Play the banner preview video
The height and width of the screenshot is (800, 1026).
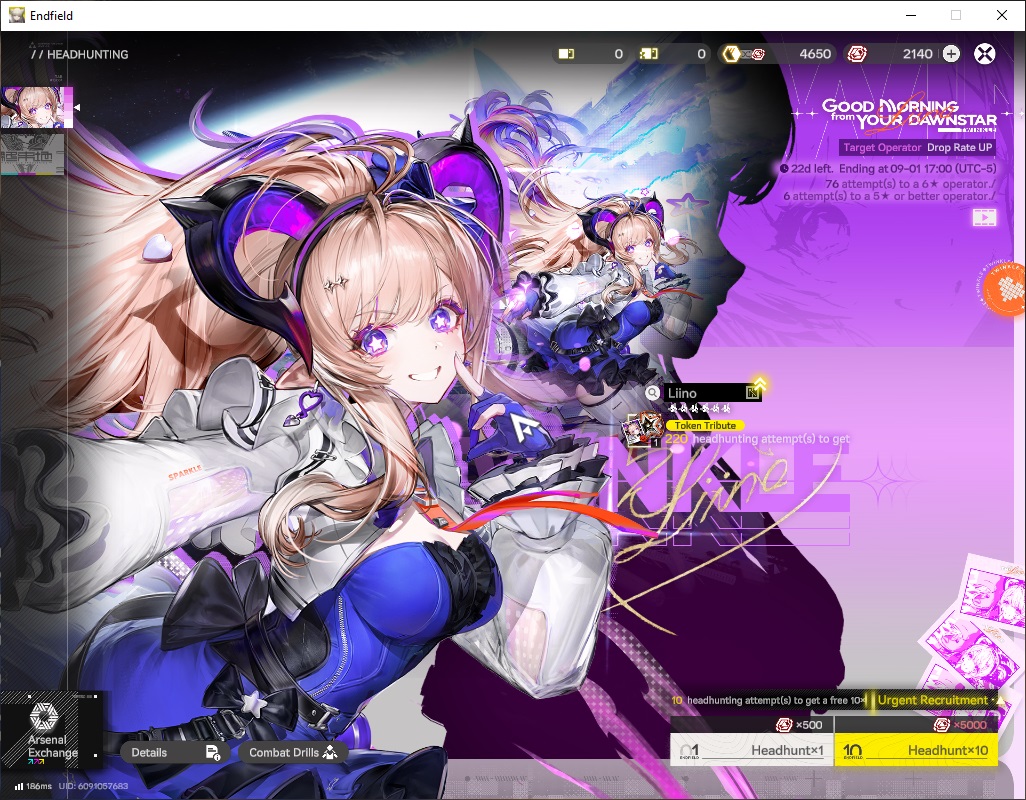click(x=984, y=217)
